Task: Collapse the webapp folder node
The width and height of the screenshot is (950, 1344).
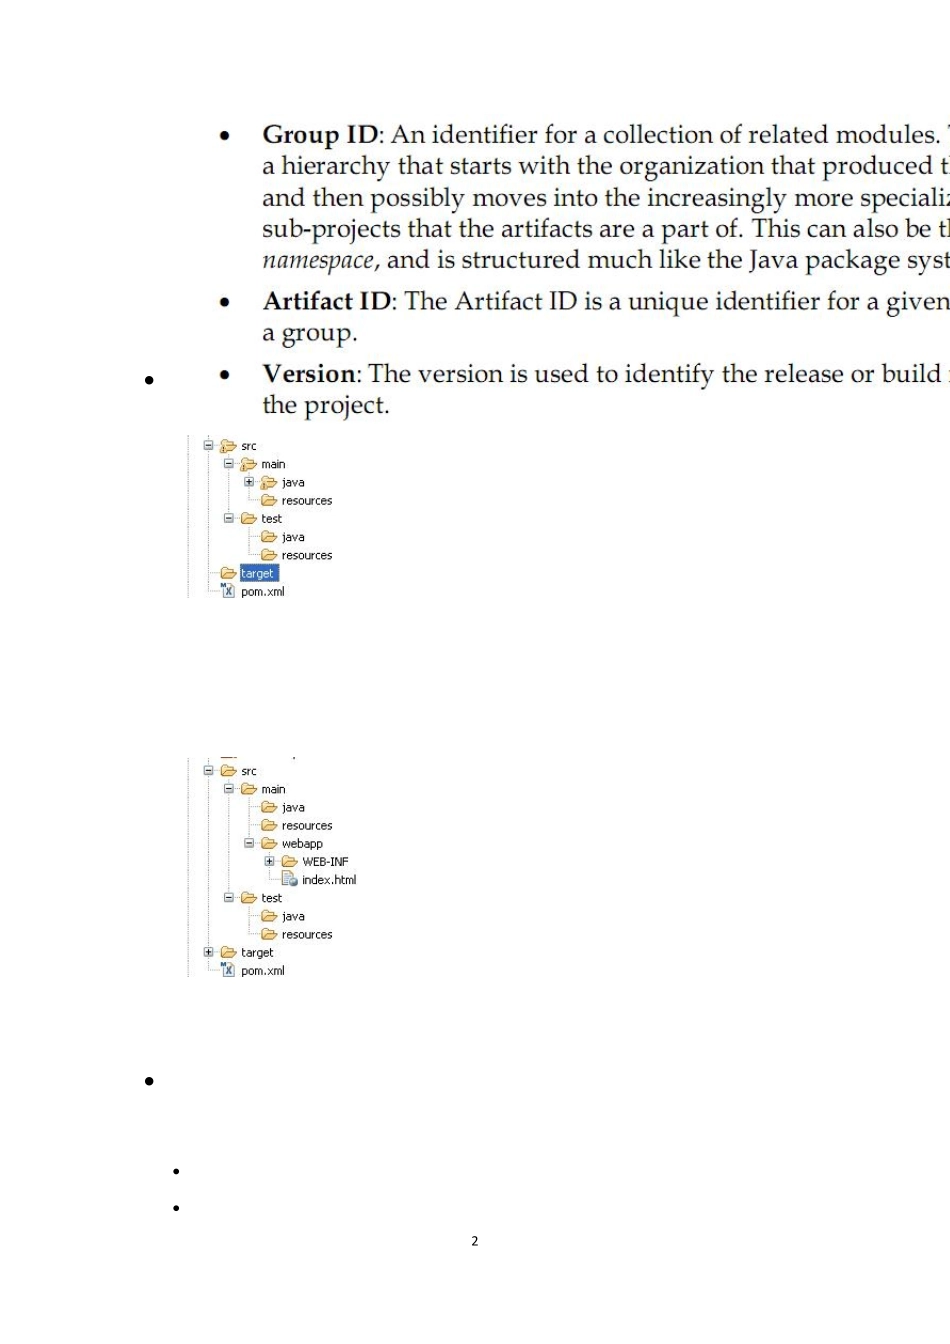Action: (x=249, y=843)
